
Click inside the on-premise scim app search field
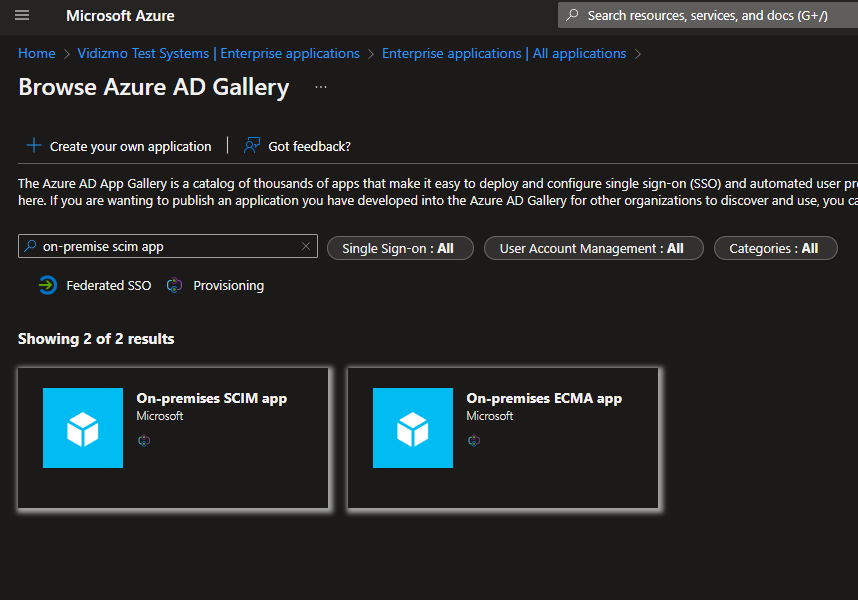[x=165, y=247]
